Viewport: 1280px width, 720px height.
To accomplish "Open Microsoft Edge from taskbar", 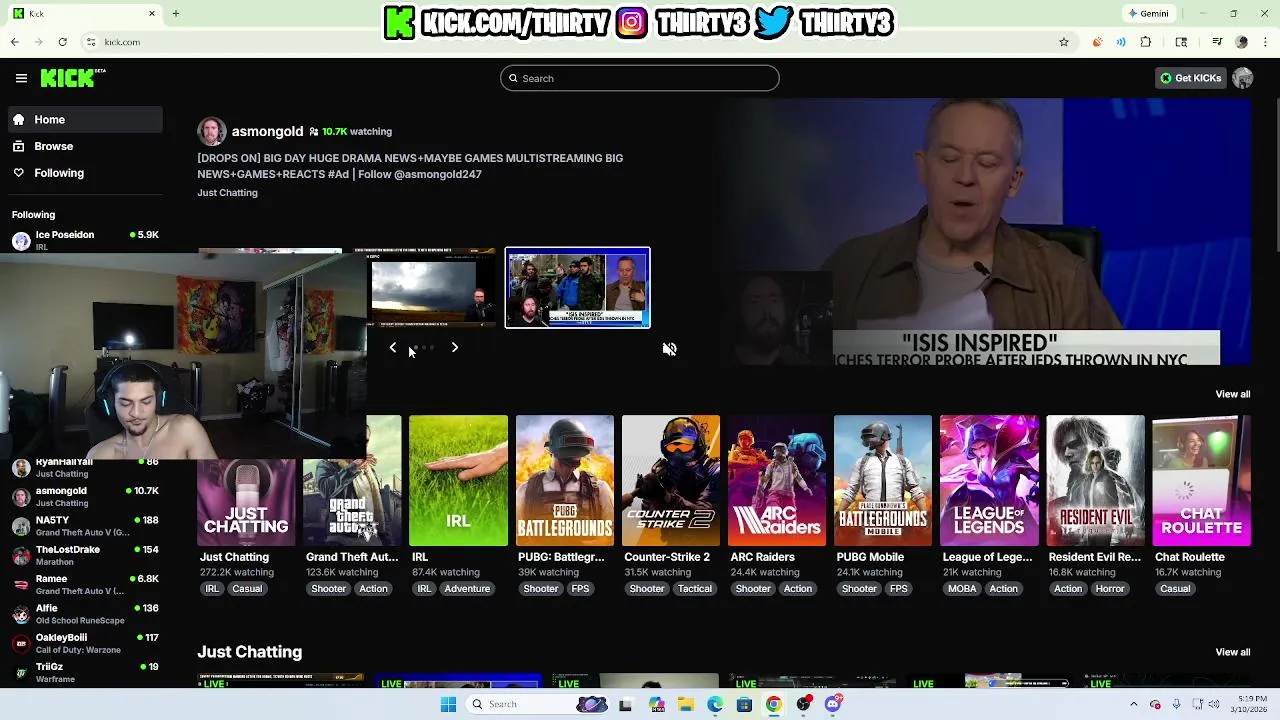I will (715, 704).
